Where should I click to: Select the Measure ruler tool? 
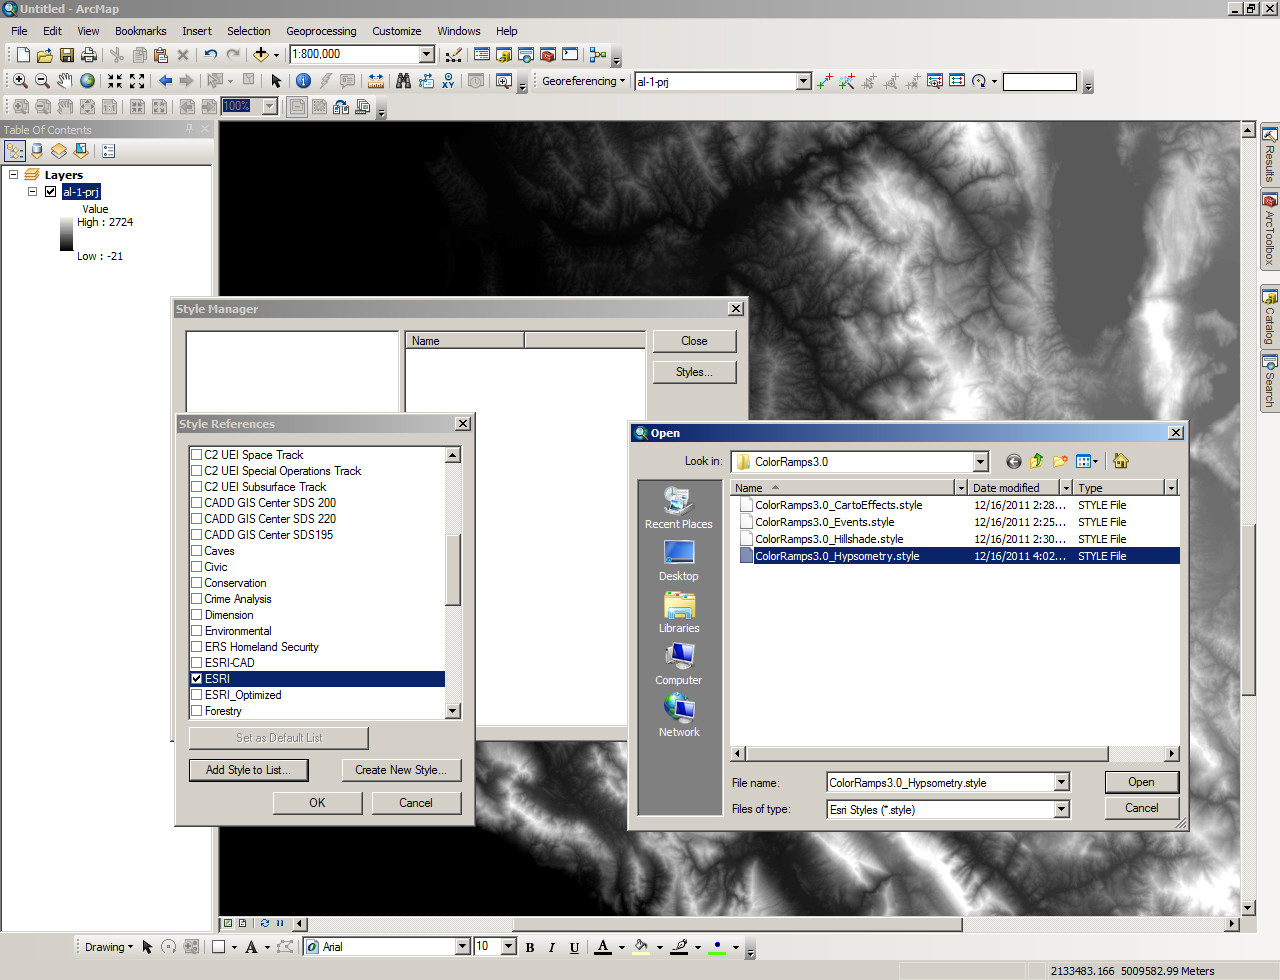(376, 81)
